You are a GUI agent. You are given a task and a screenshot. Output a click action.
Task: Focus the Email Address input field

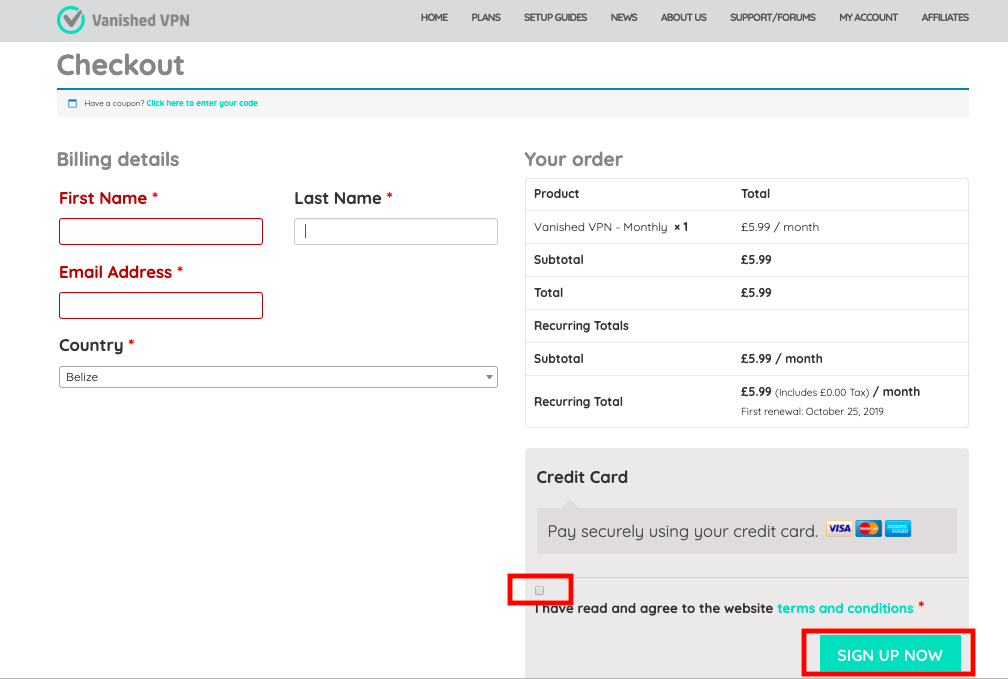[x=161, y=305]
